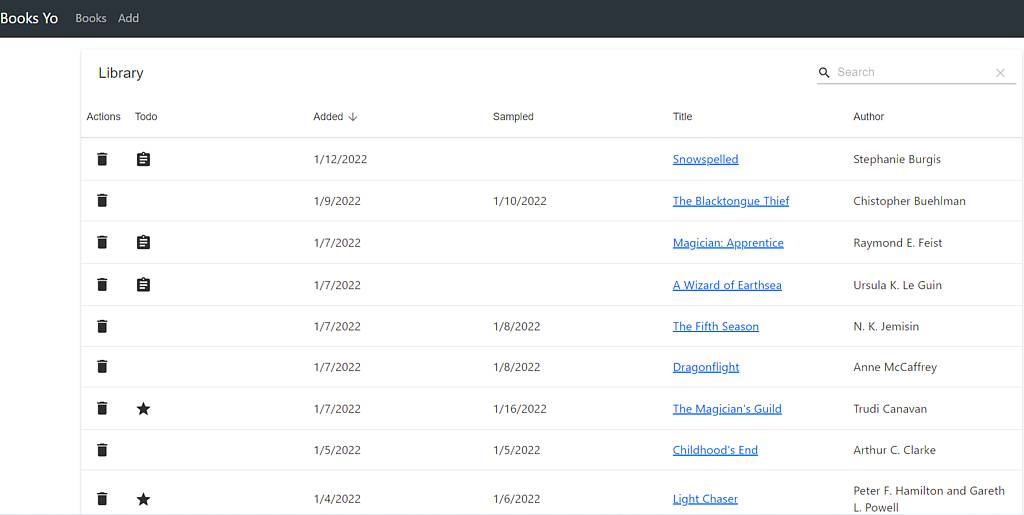1024x515 pixels.
Task: Focus the Search input field
Action: [912, 72]
